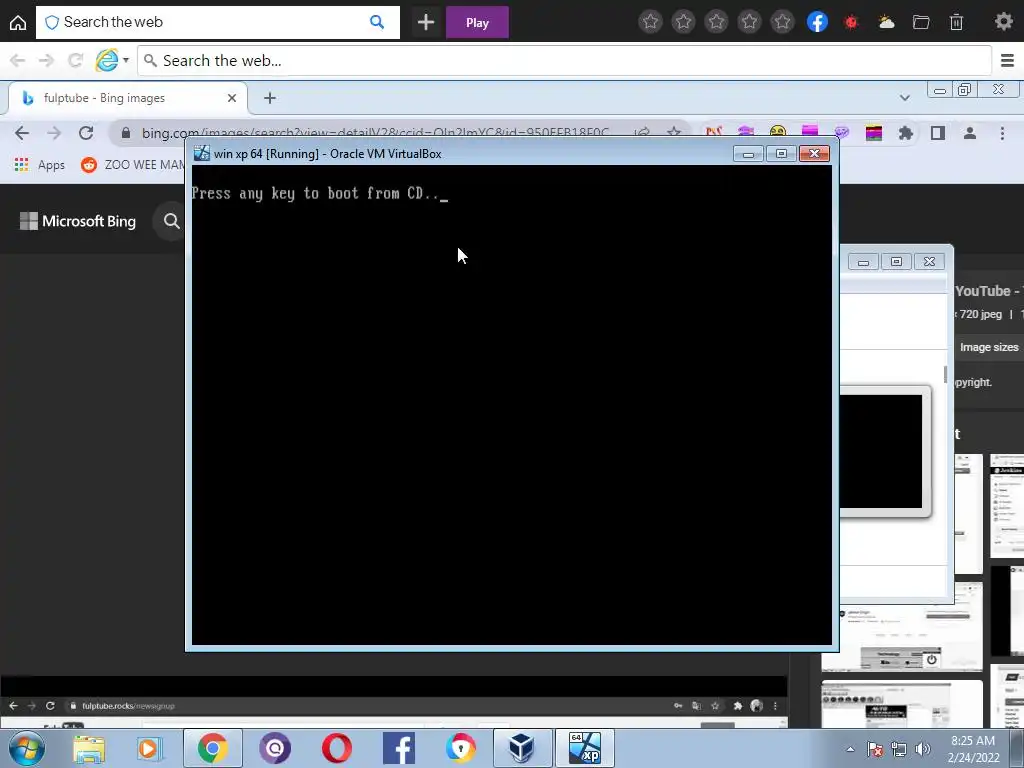Screen dimensions: 1024x768
Task: Open the media player taskbar icon
Action: click(150, 748)
